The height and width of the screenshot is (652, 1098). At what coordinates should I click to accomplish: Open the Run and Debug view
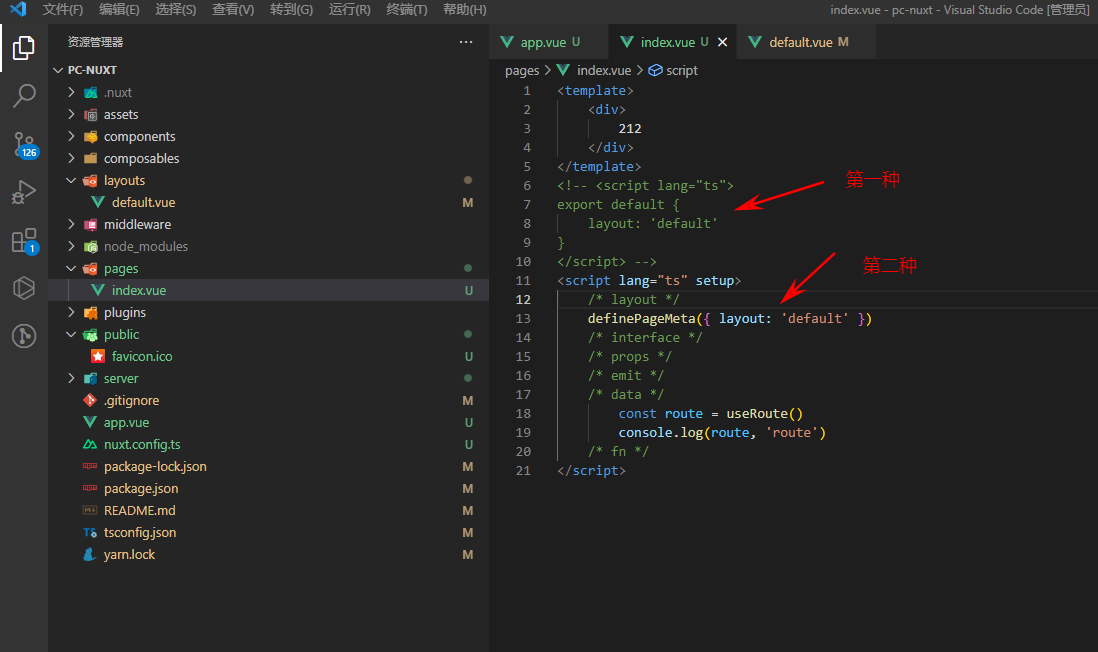coord(24,192)
